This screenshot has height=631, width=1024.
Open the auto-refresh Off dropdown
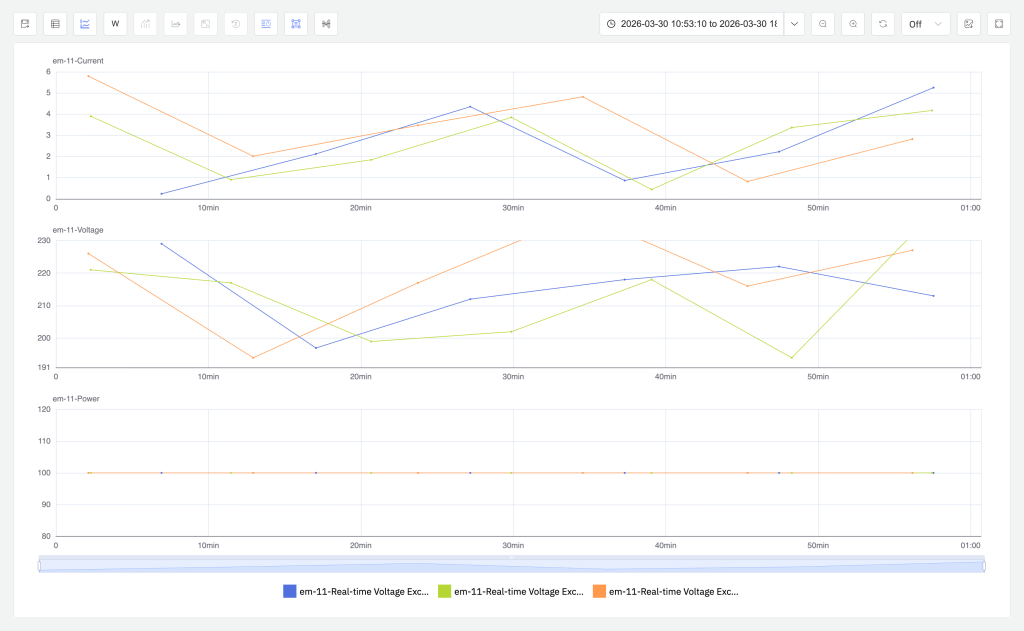[x=925, y=24]
